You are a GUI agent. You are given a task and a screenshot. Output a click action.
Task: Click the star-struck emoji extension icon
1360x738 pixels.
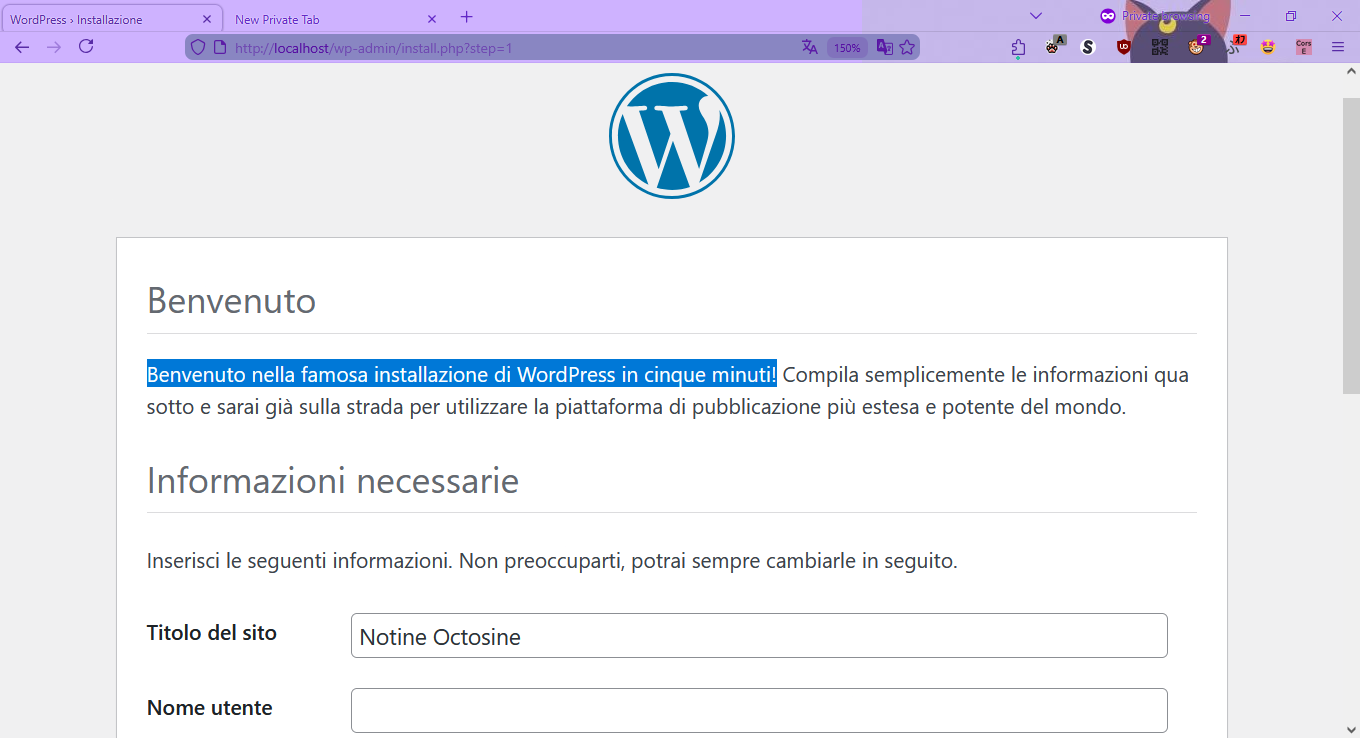1268,46
